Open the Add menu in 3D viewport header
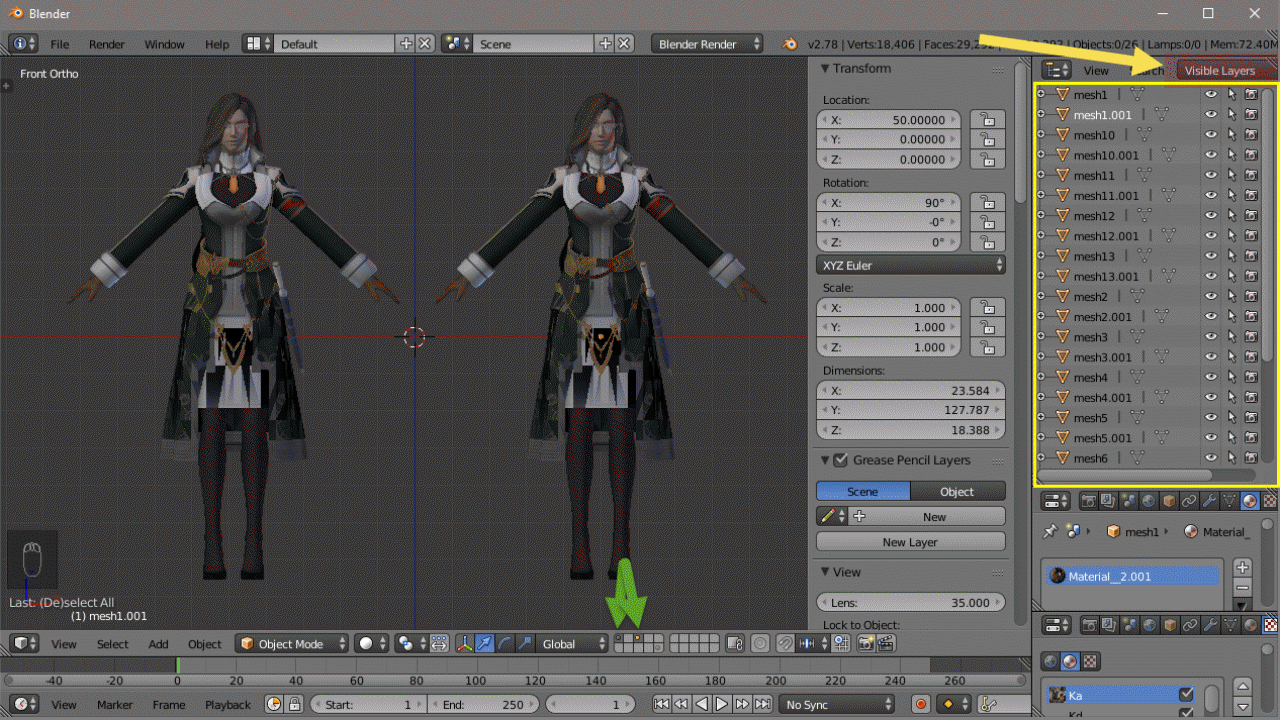Image resolution: width=1280 pixels, height=720 pixels. tap(158, 644)
